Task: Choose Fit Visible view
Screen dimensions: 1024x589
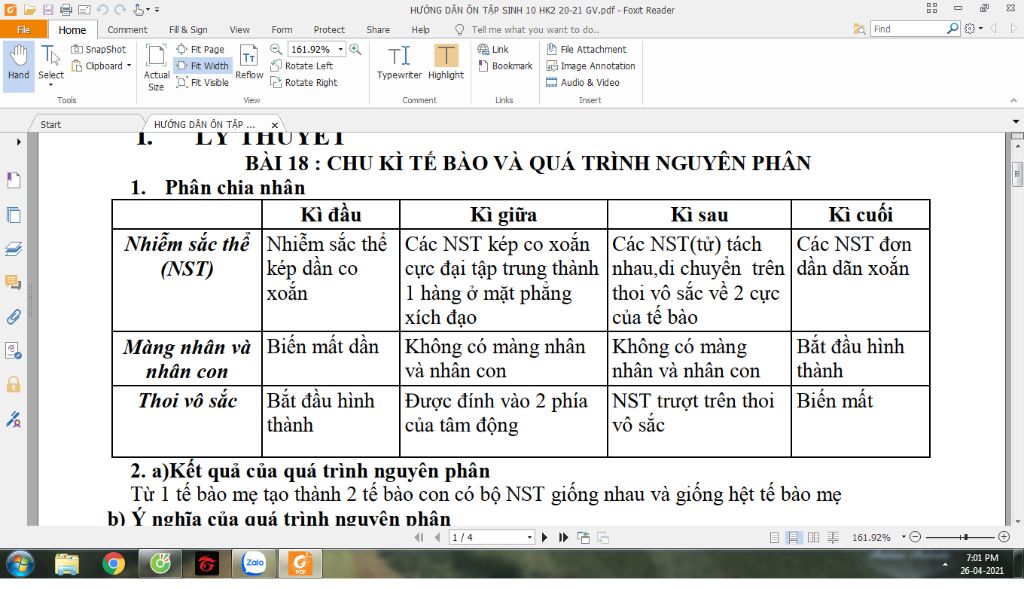Action: 202,82
